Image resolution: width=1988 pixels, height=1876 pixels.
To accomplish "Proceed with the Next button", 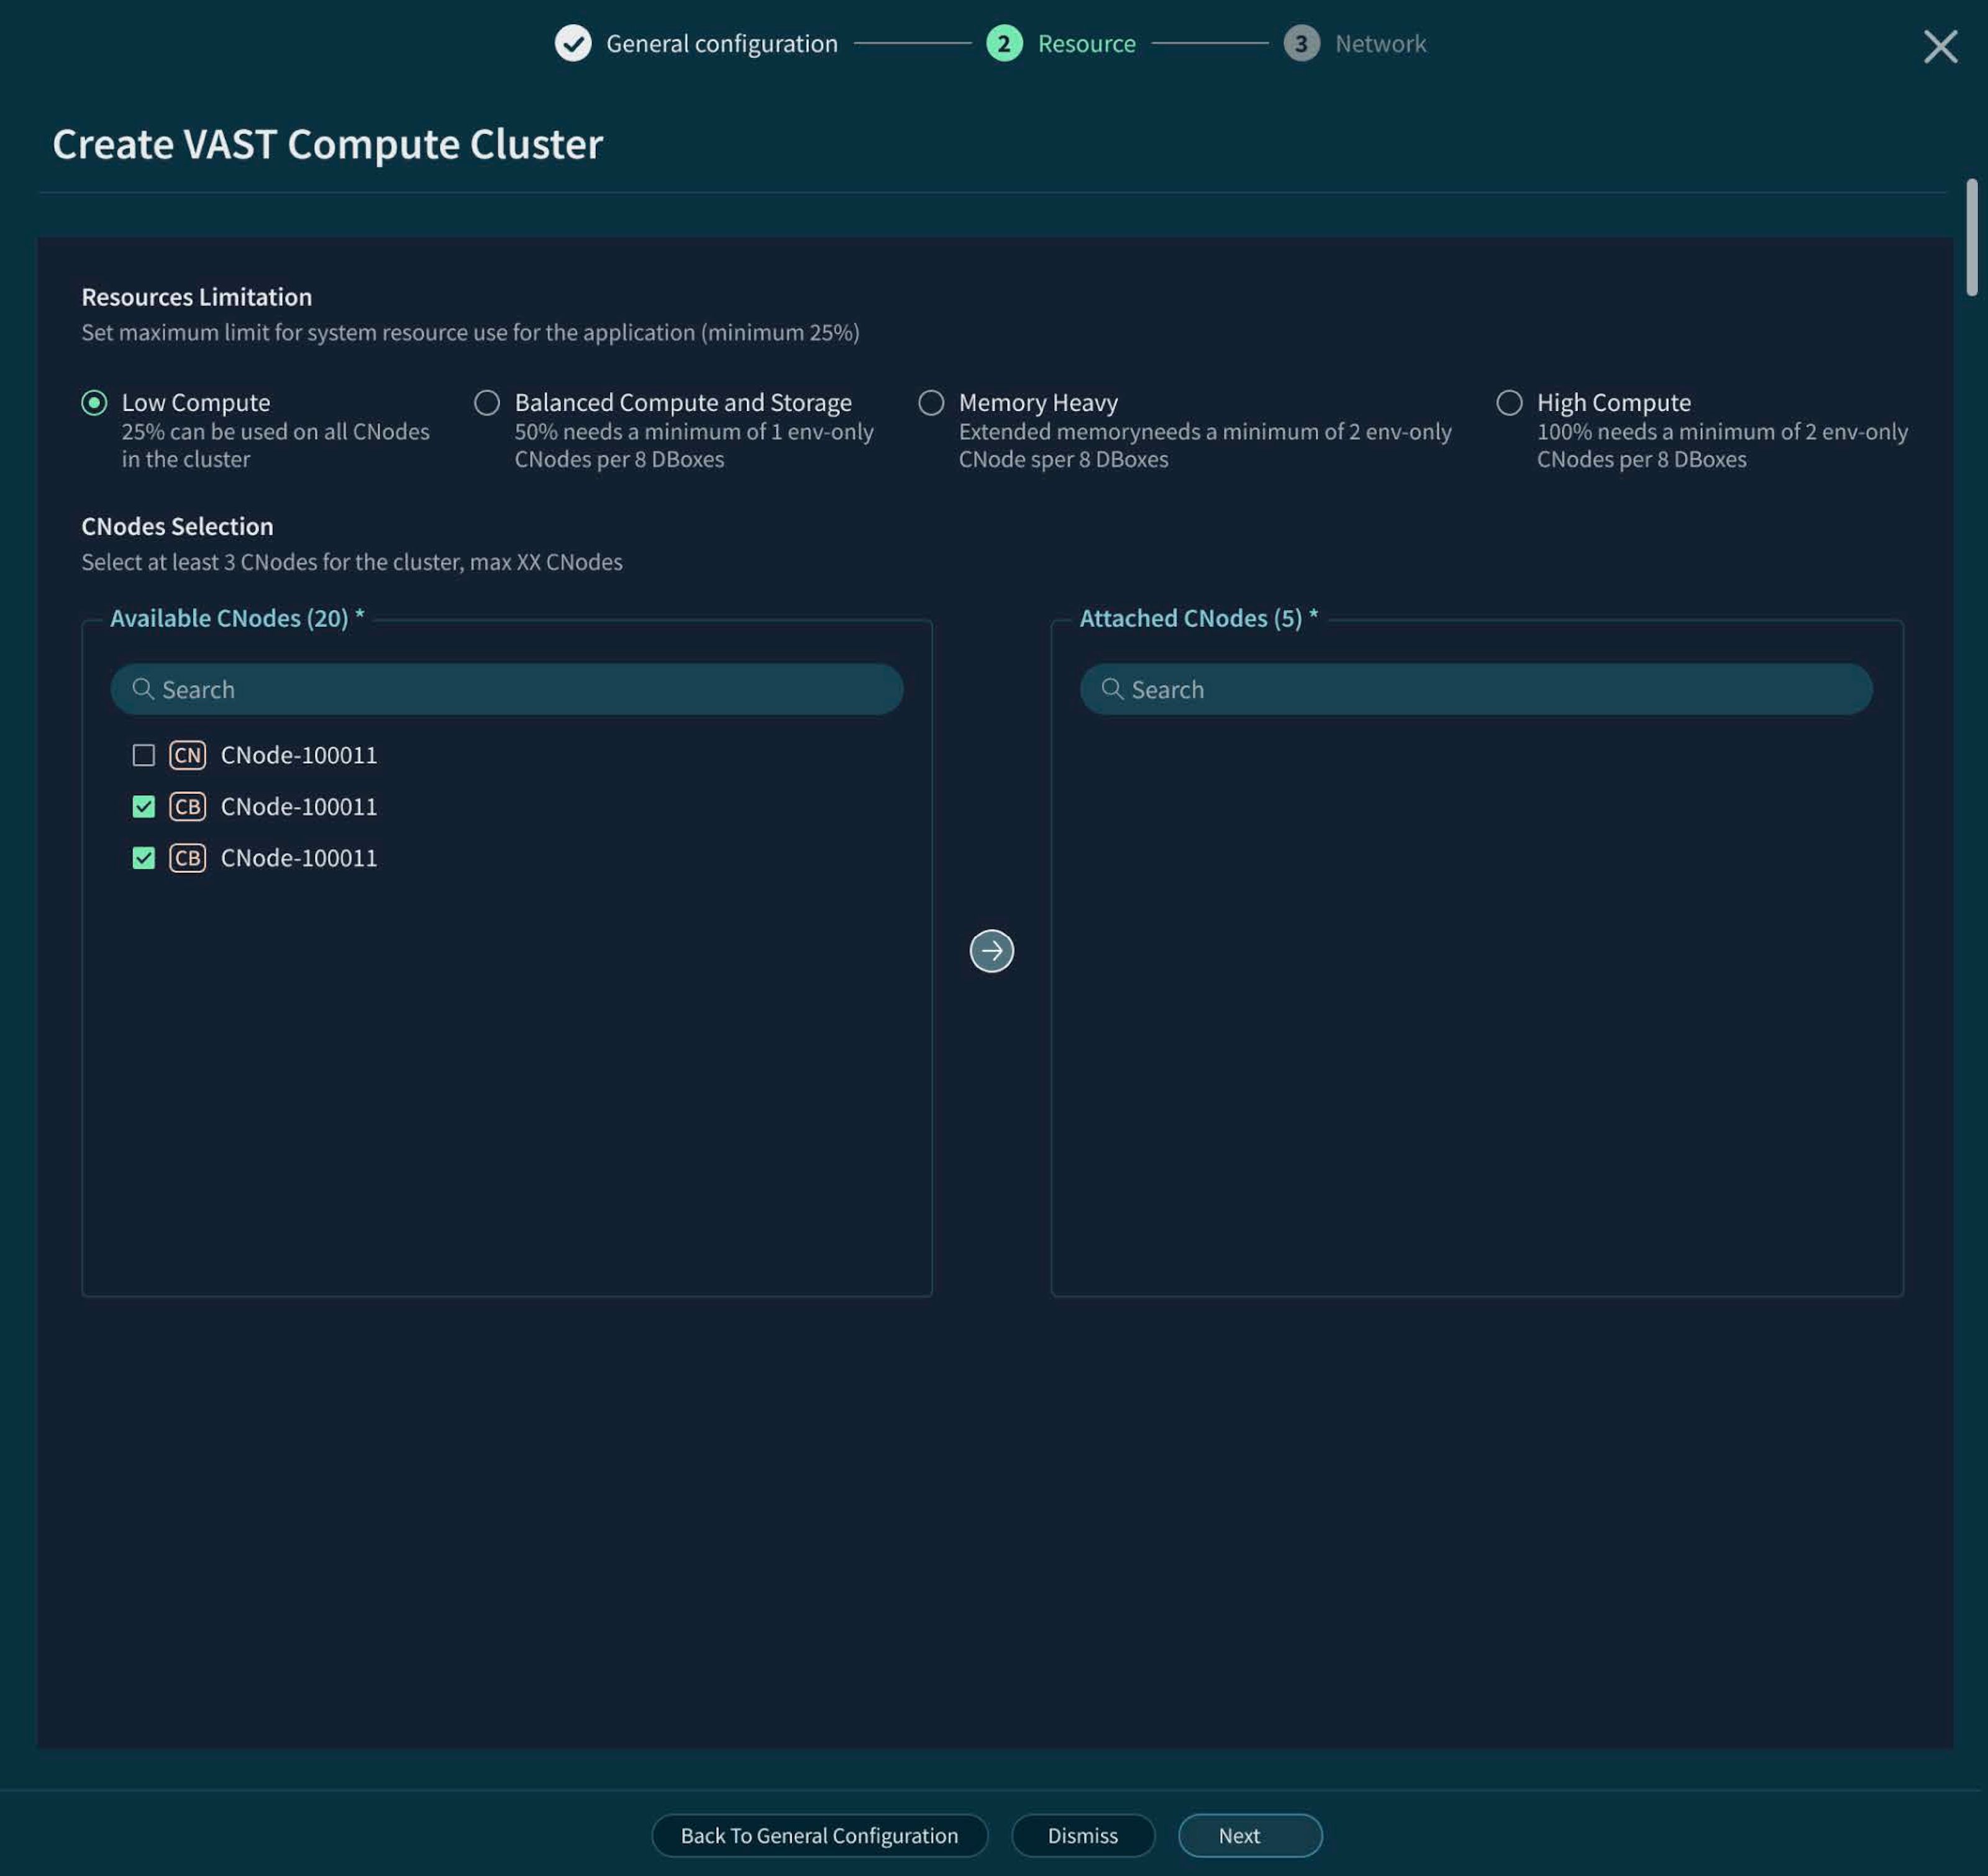I will 1250,1835.
